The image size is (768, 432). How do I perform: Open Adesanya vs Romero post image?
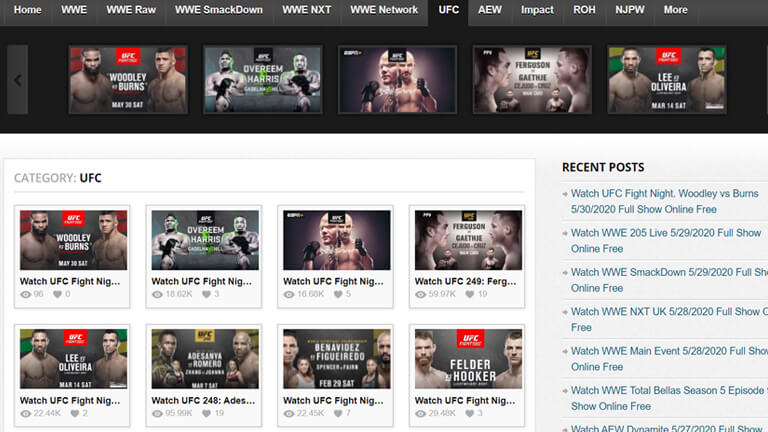(x=205, y=359)
